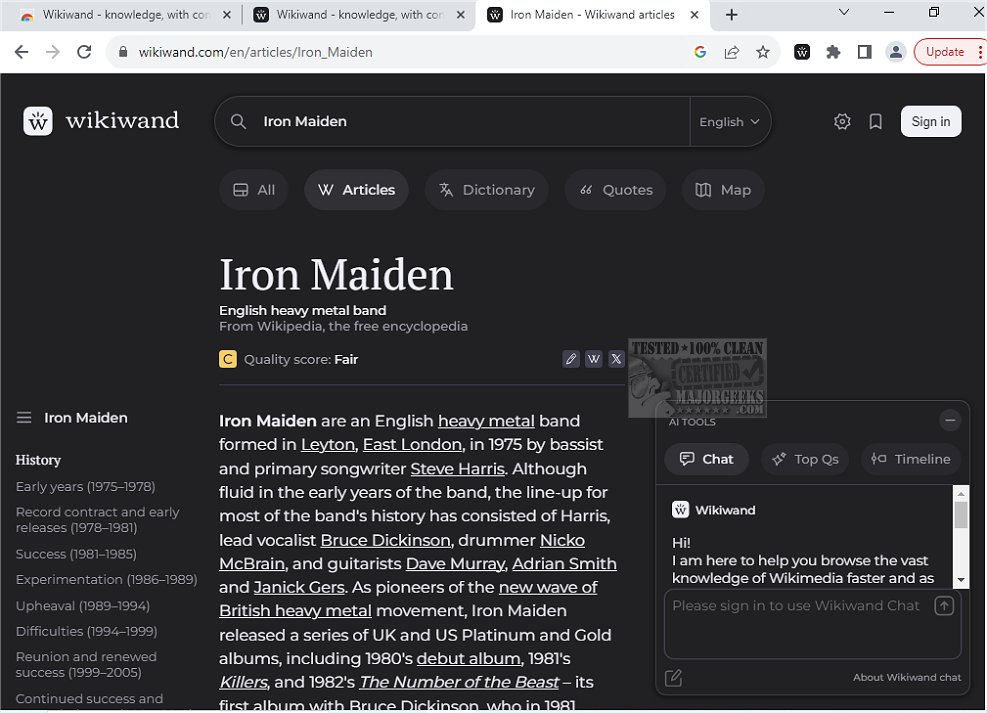This screenshot has height=713, width=987.
Task: Open the Top Qs tab
Action: pyautogui.click(x=805, y=459)
